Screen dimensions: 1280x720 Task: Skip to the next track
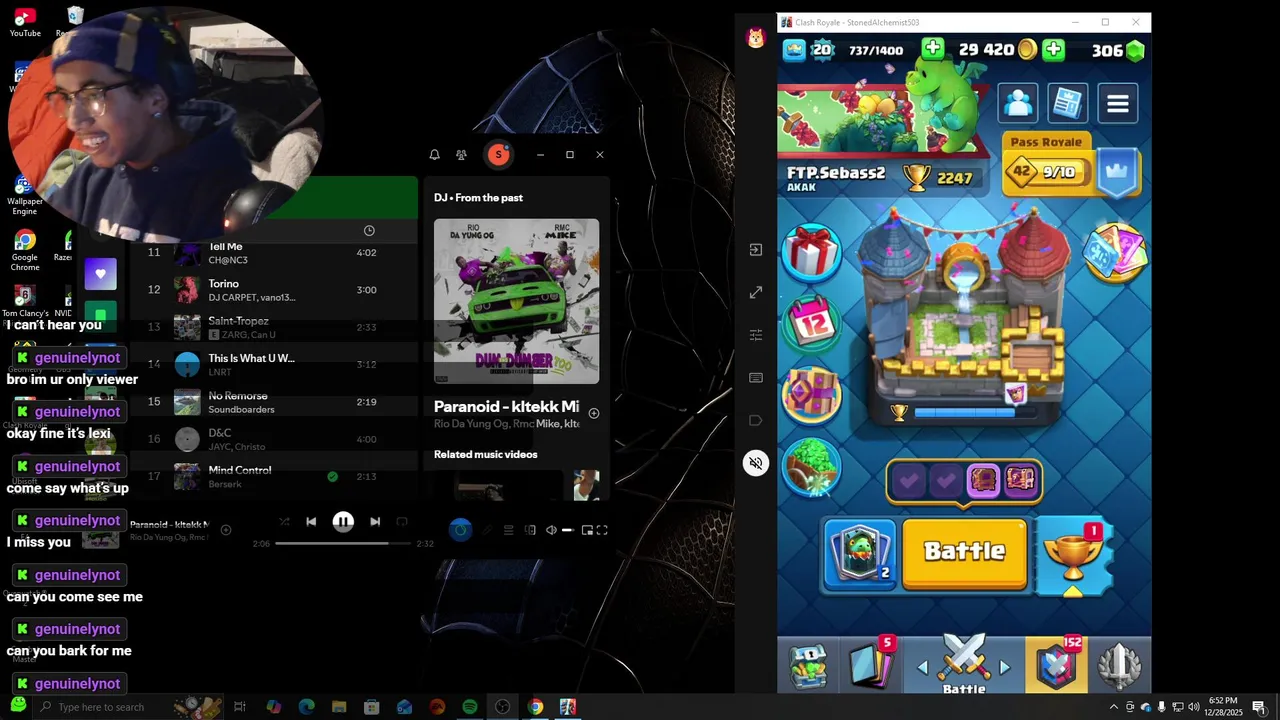click(375, 521)
